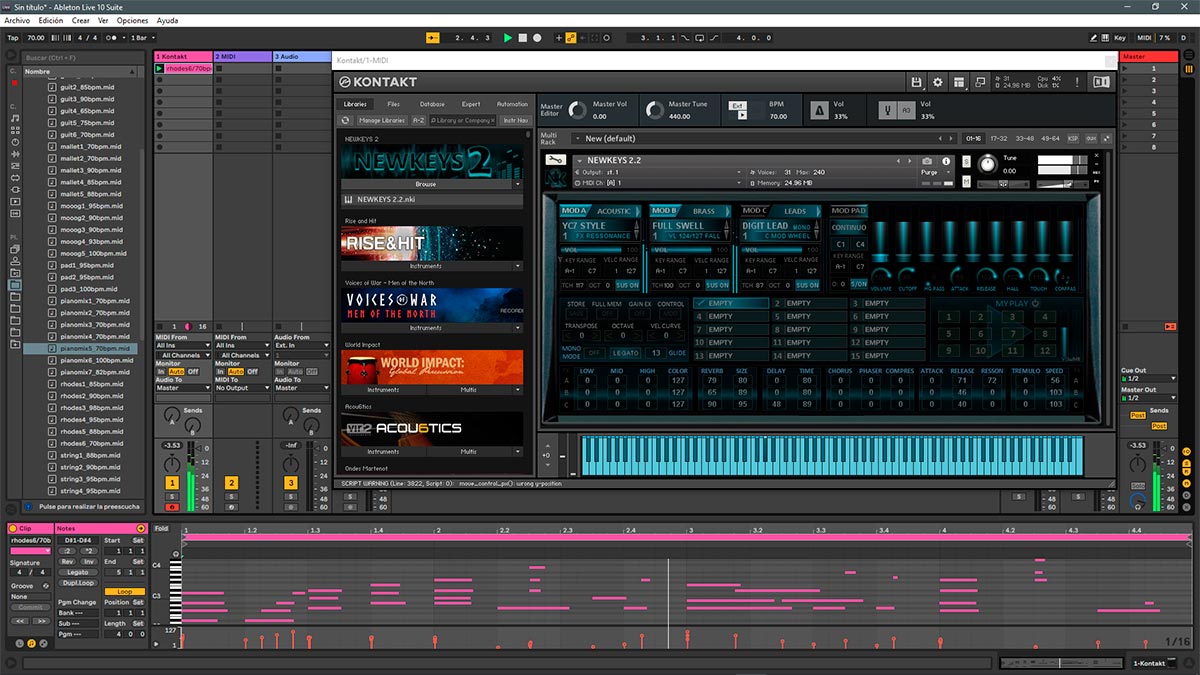Open track 3 Audio From Ext. In dropdown
Image resolution: width=1200 pixels, height=675 pixels.
pyautogui.click(x=301, y=345)
